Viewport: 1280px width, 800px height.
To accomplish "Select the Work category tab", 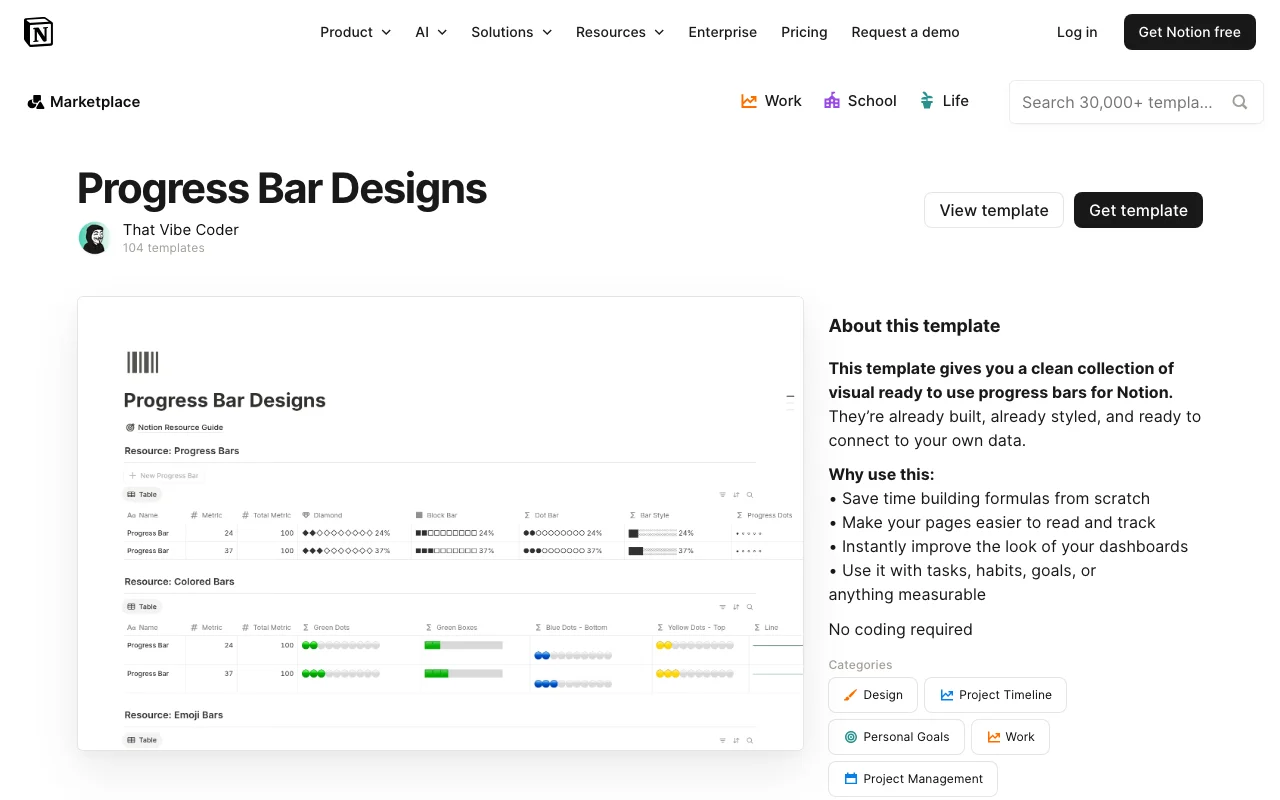I will point(771,101).
